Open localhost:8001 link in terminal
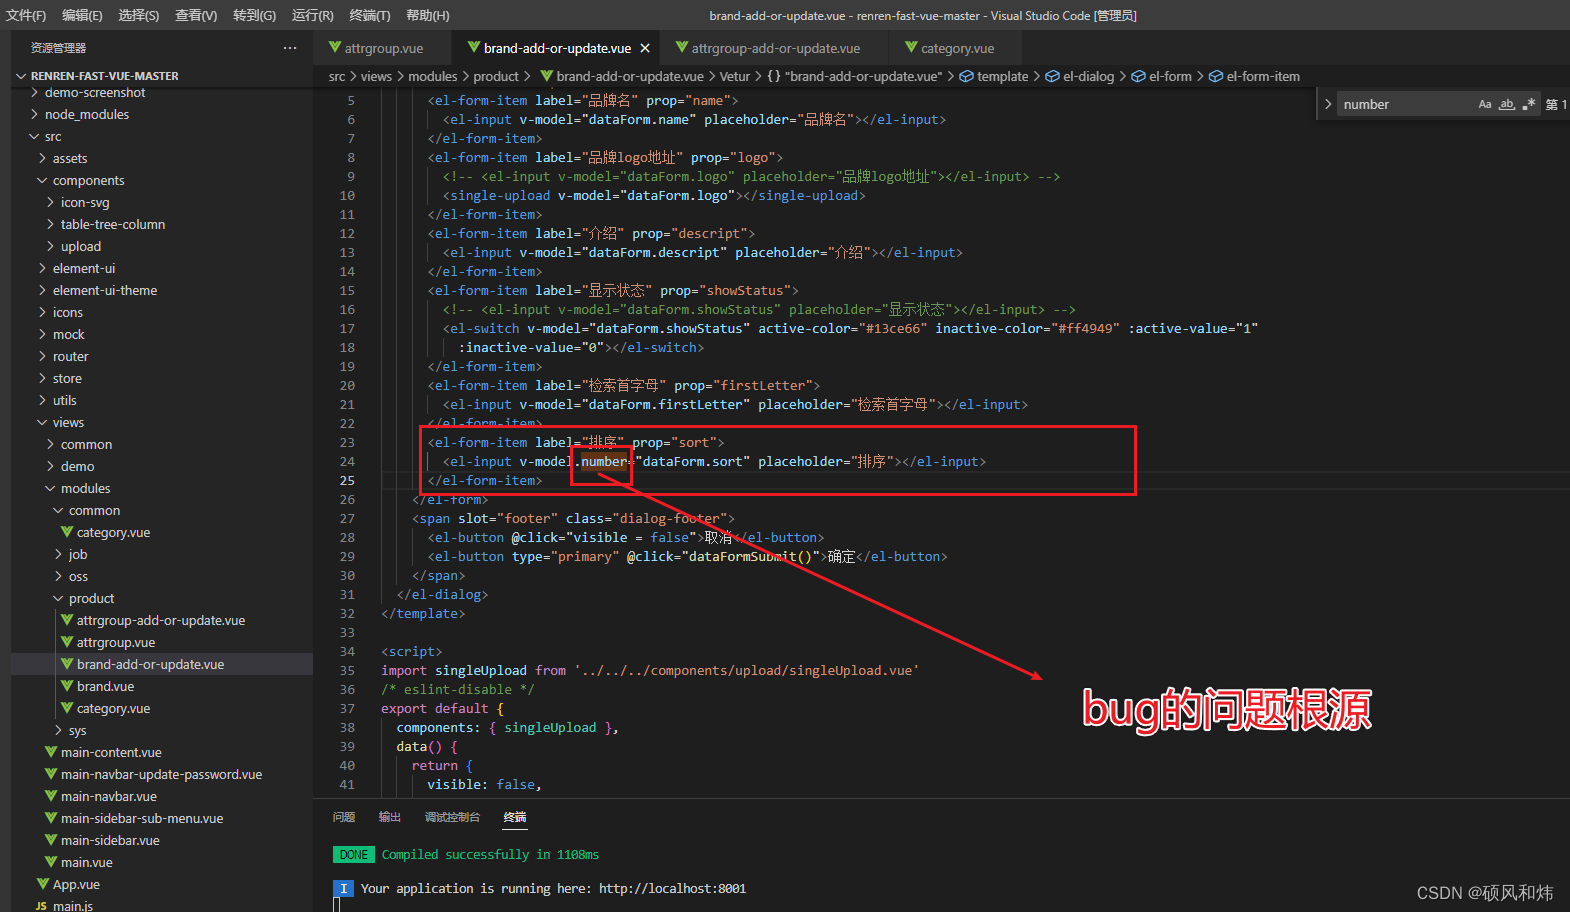The height and width of the screenshot is (912, 1570). coord(672,888)
